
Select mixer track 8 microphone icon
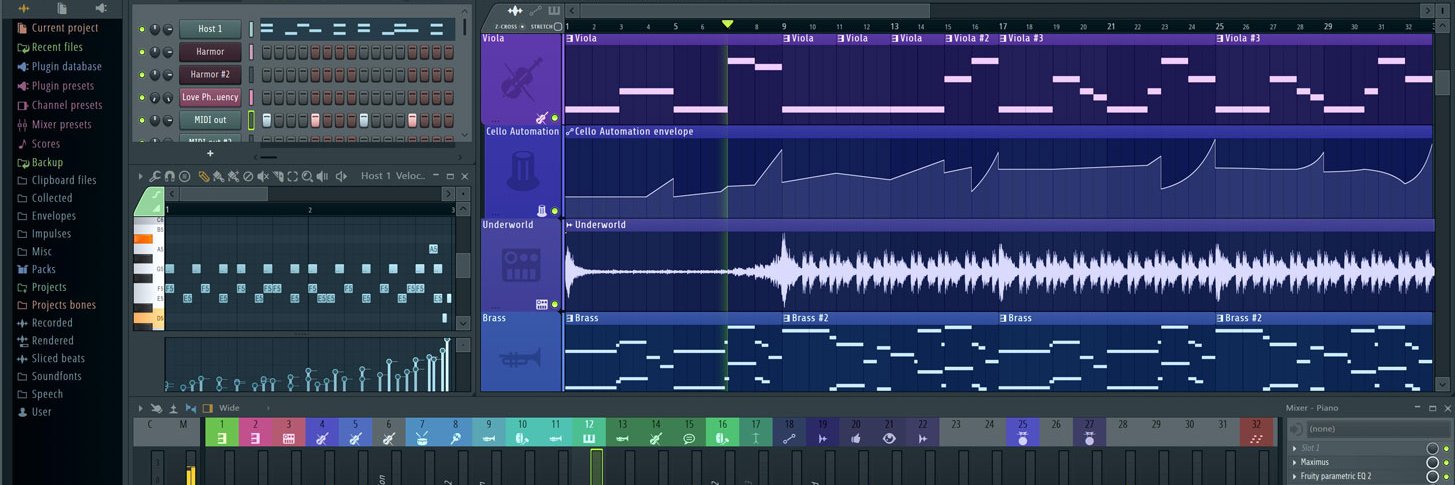pos(455,438)
